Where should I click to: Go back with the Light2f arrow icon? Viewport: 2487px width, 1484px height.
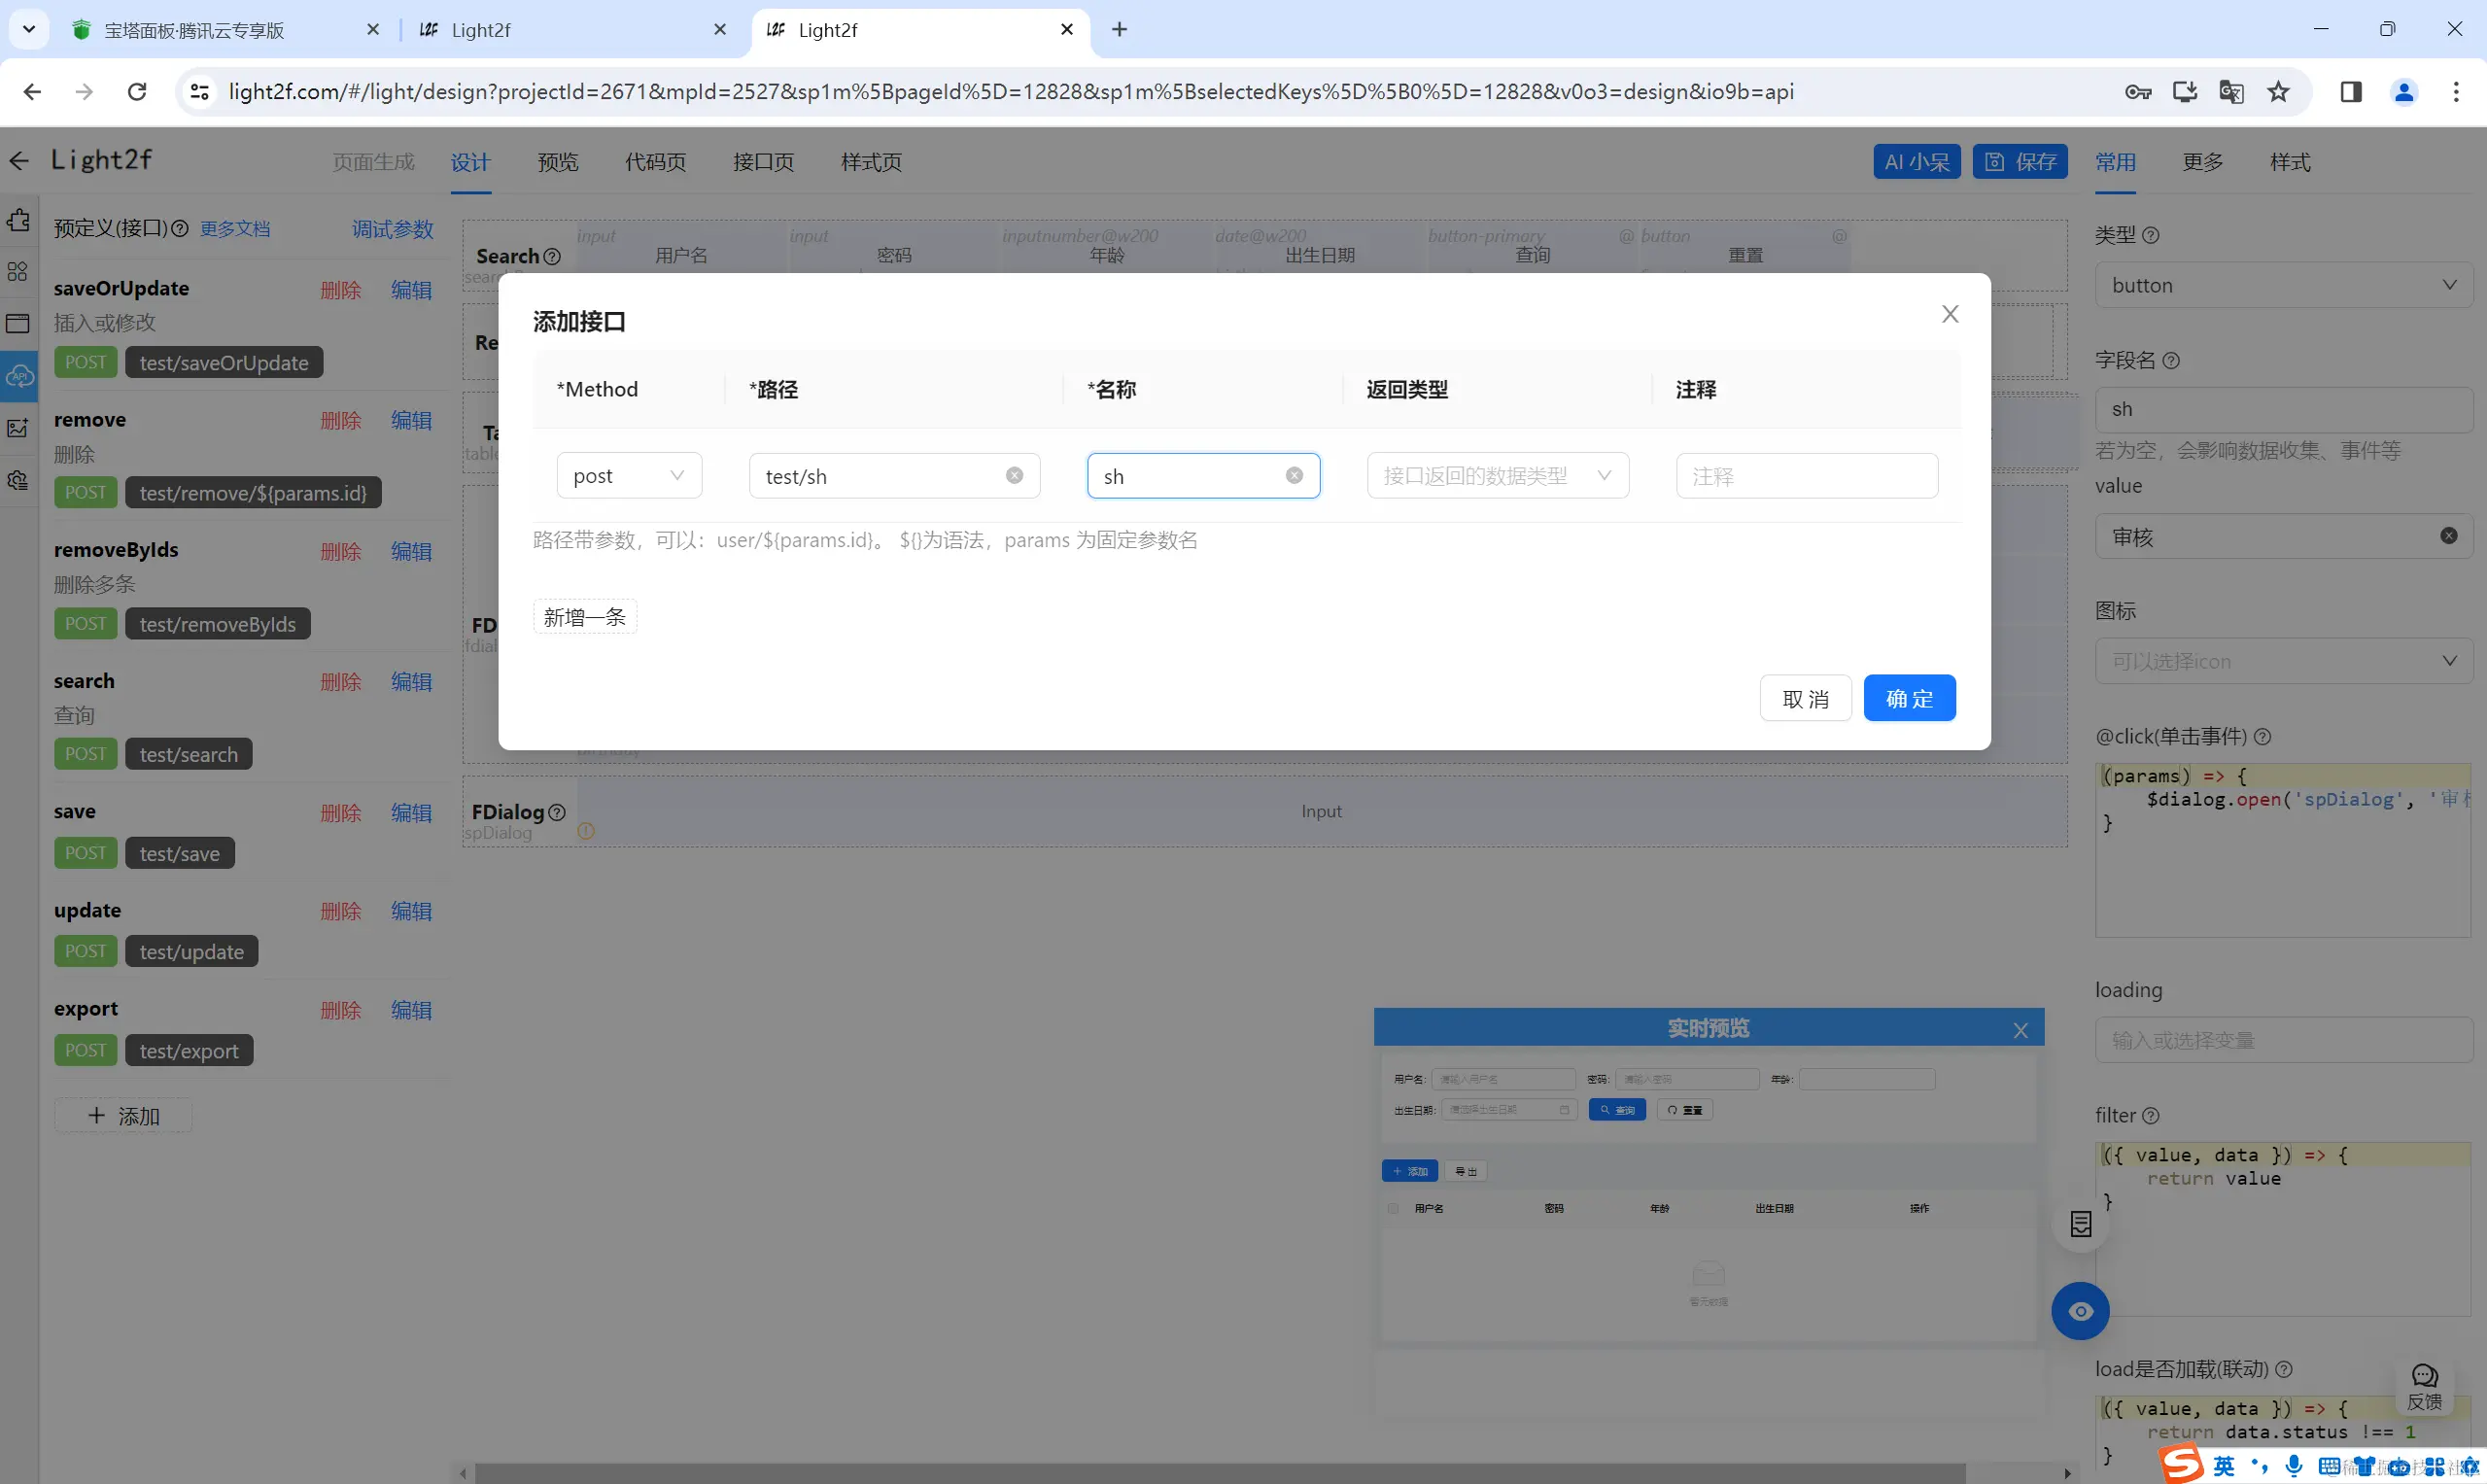[19, 160]
